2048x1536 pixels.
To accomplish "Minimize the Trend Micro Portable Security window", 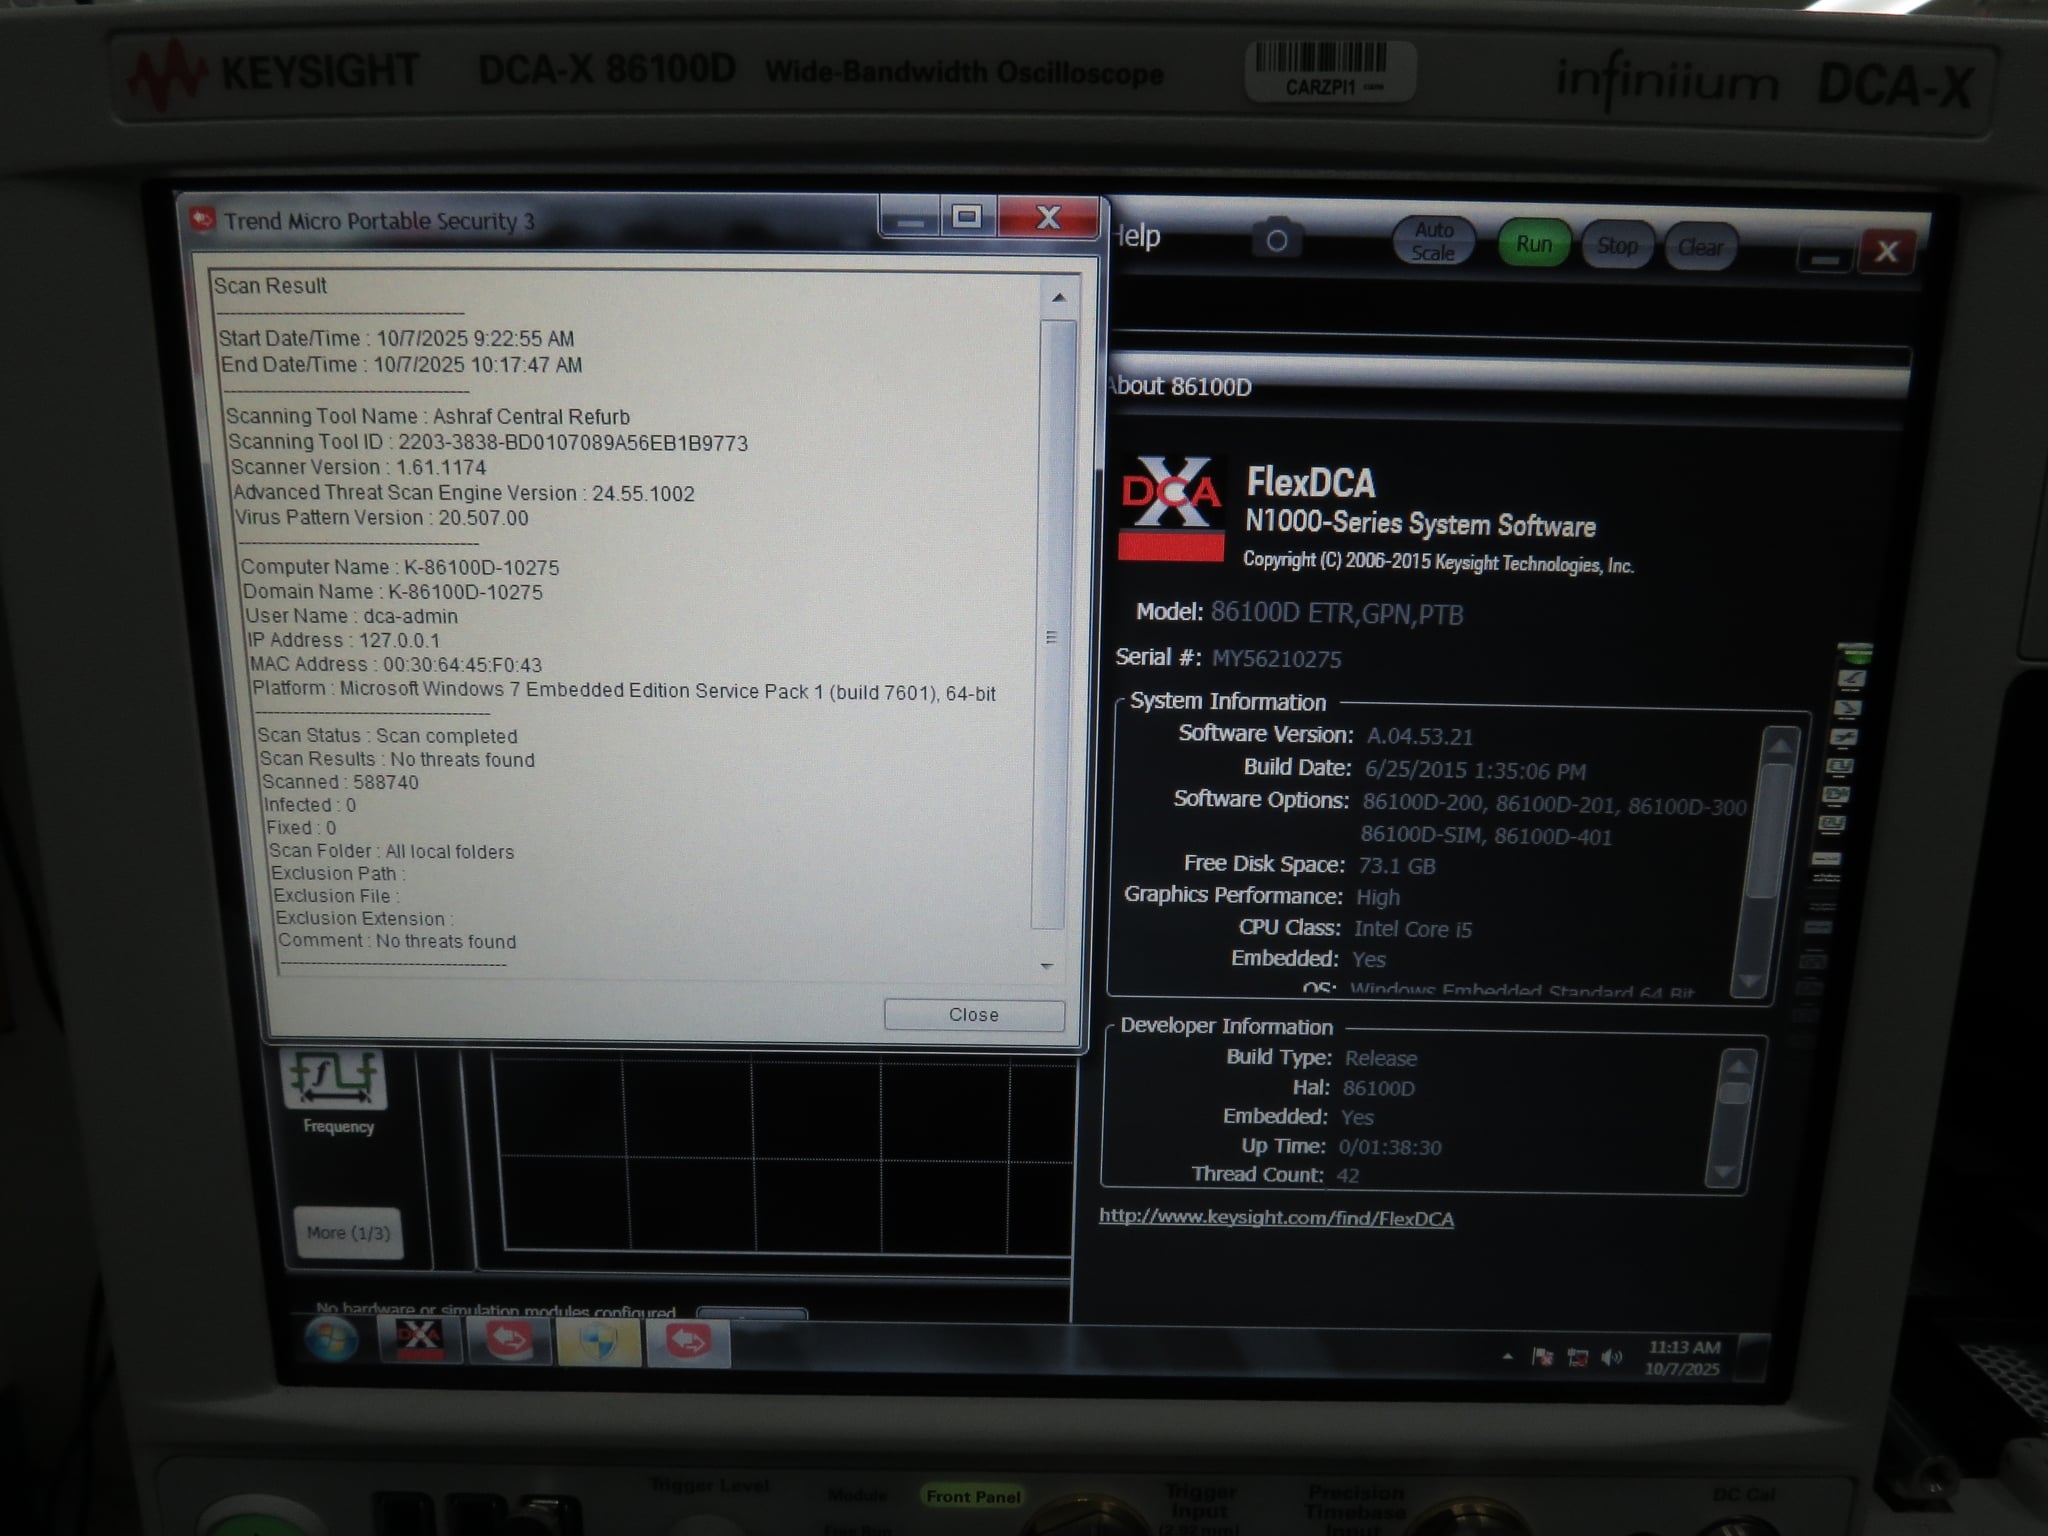I will 909,217.
